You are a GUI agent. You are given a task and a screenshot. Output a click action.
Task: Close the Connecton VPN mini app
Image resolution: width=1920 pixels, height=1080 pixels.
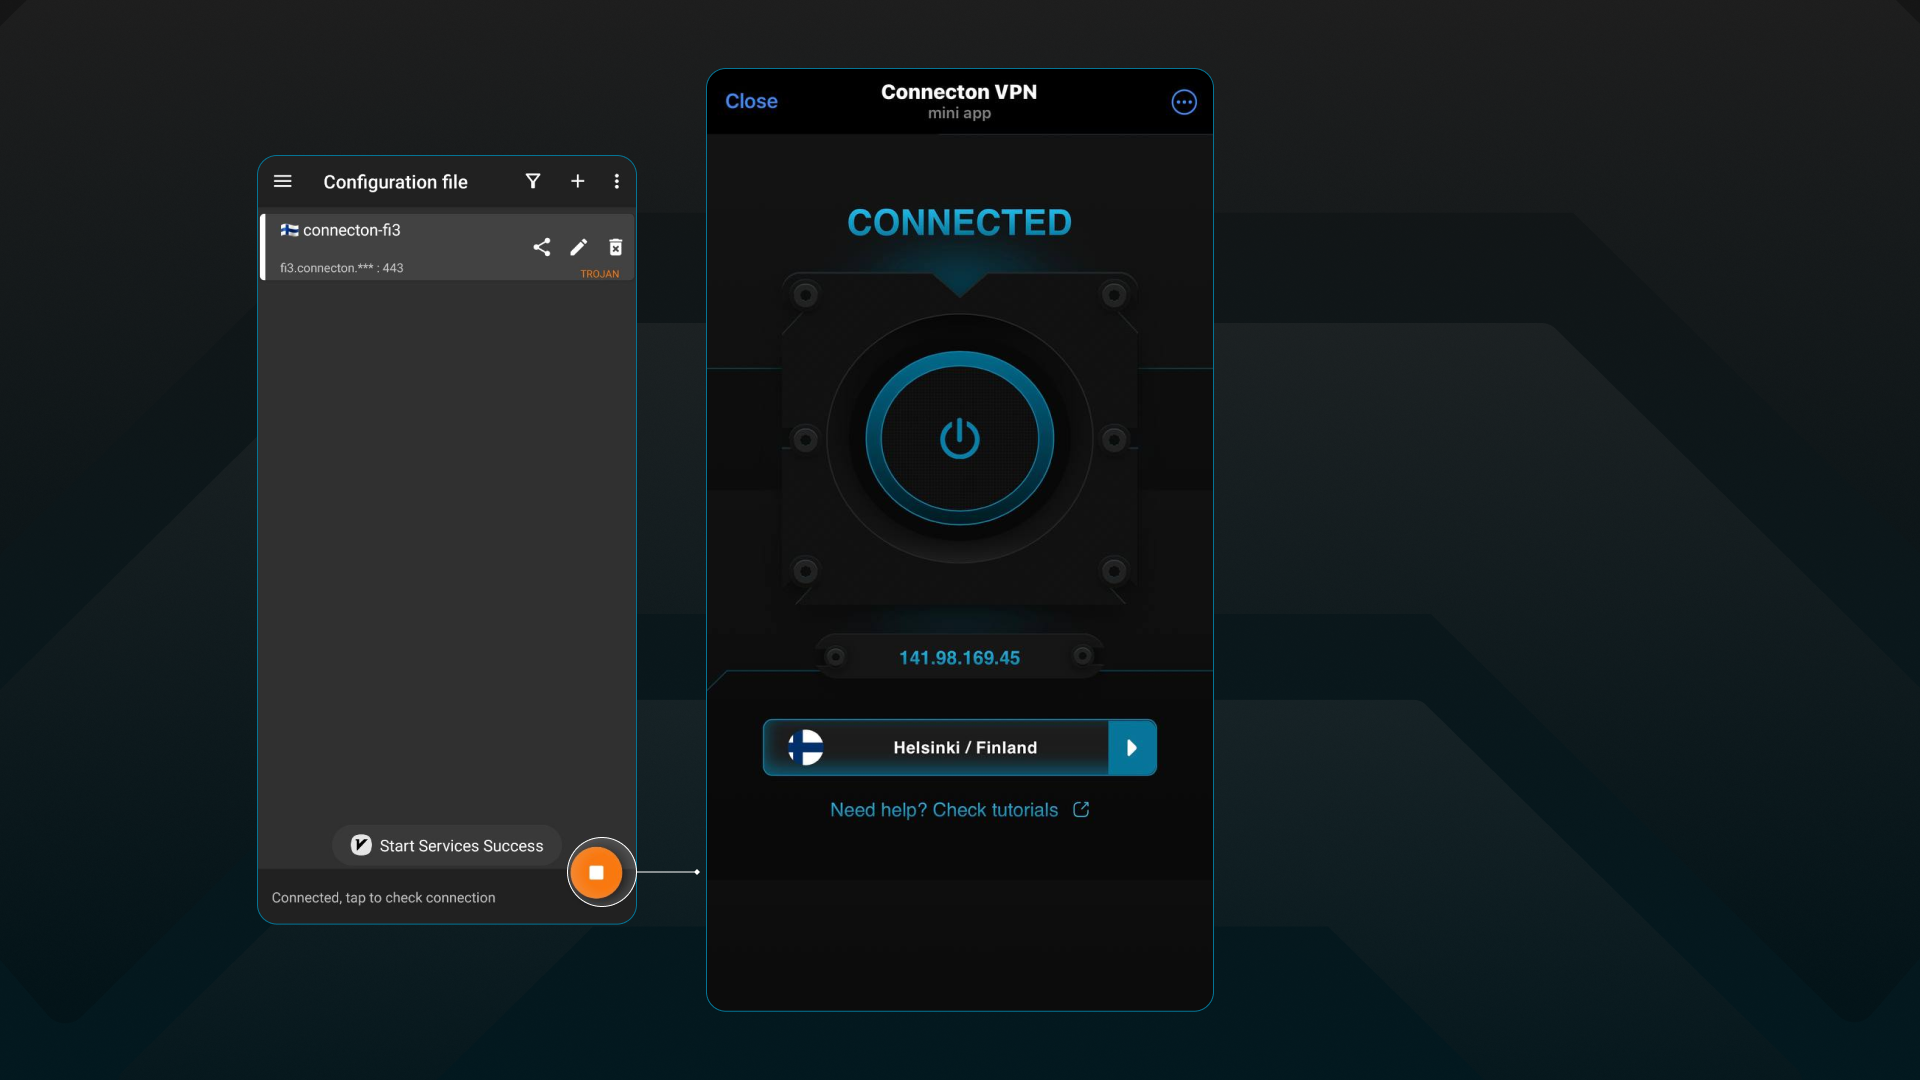click(751, 101)
